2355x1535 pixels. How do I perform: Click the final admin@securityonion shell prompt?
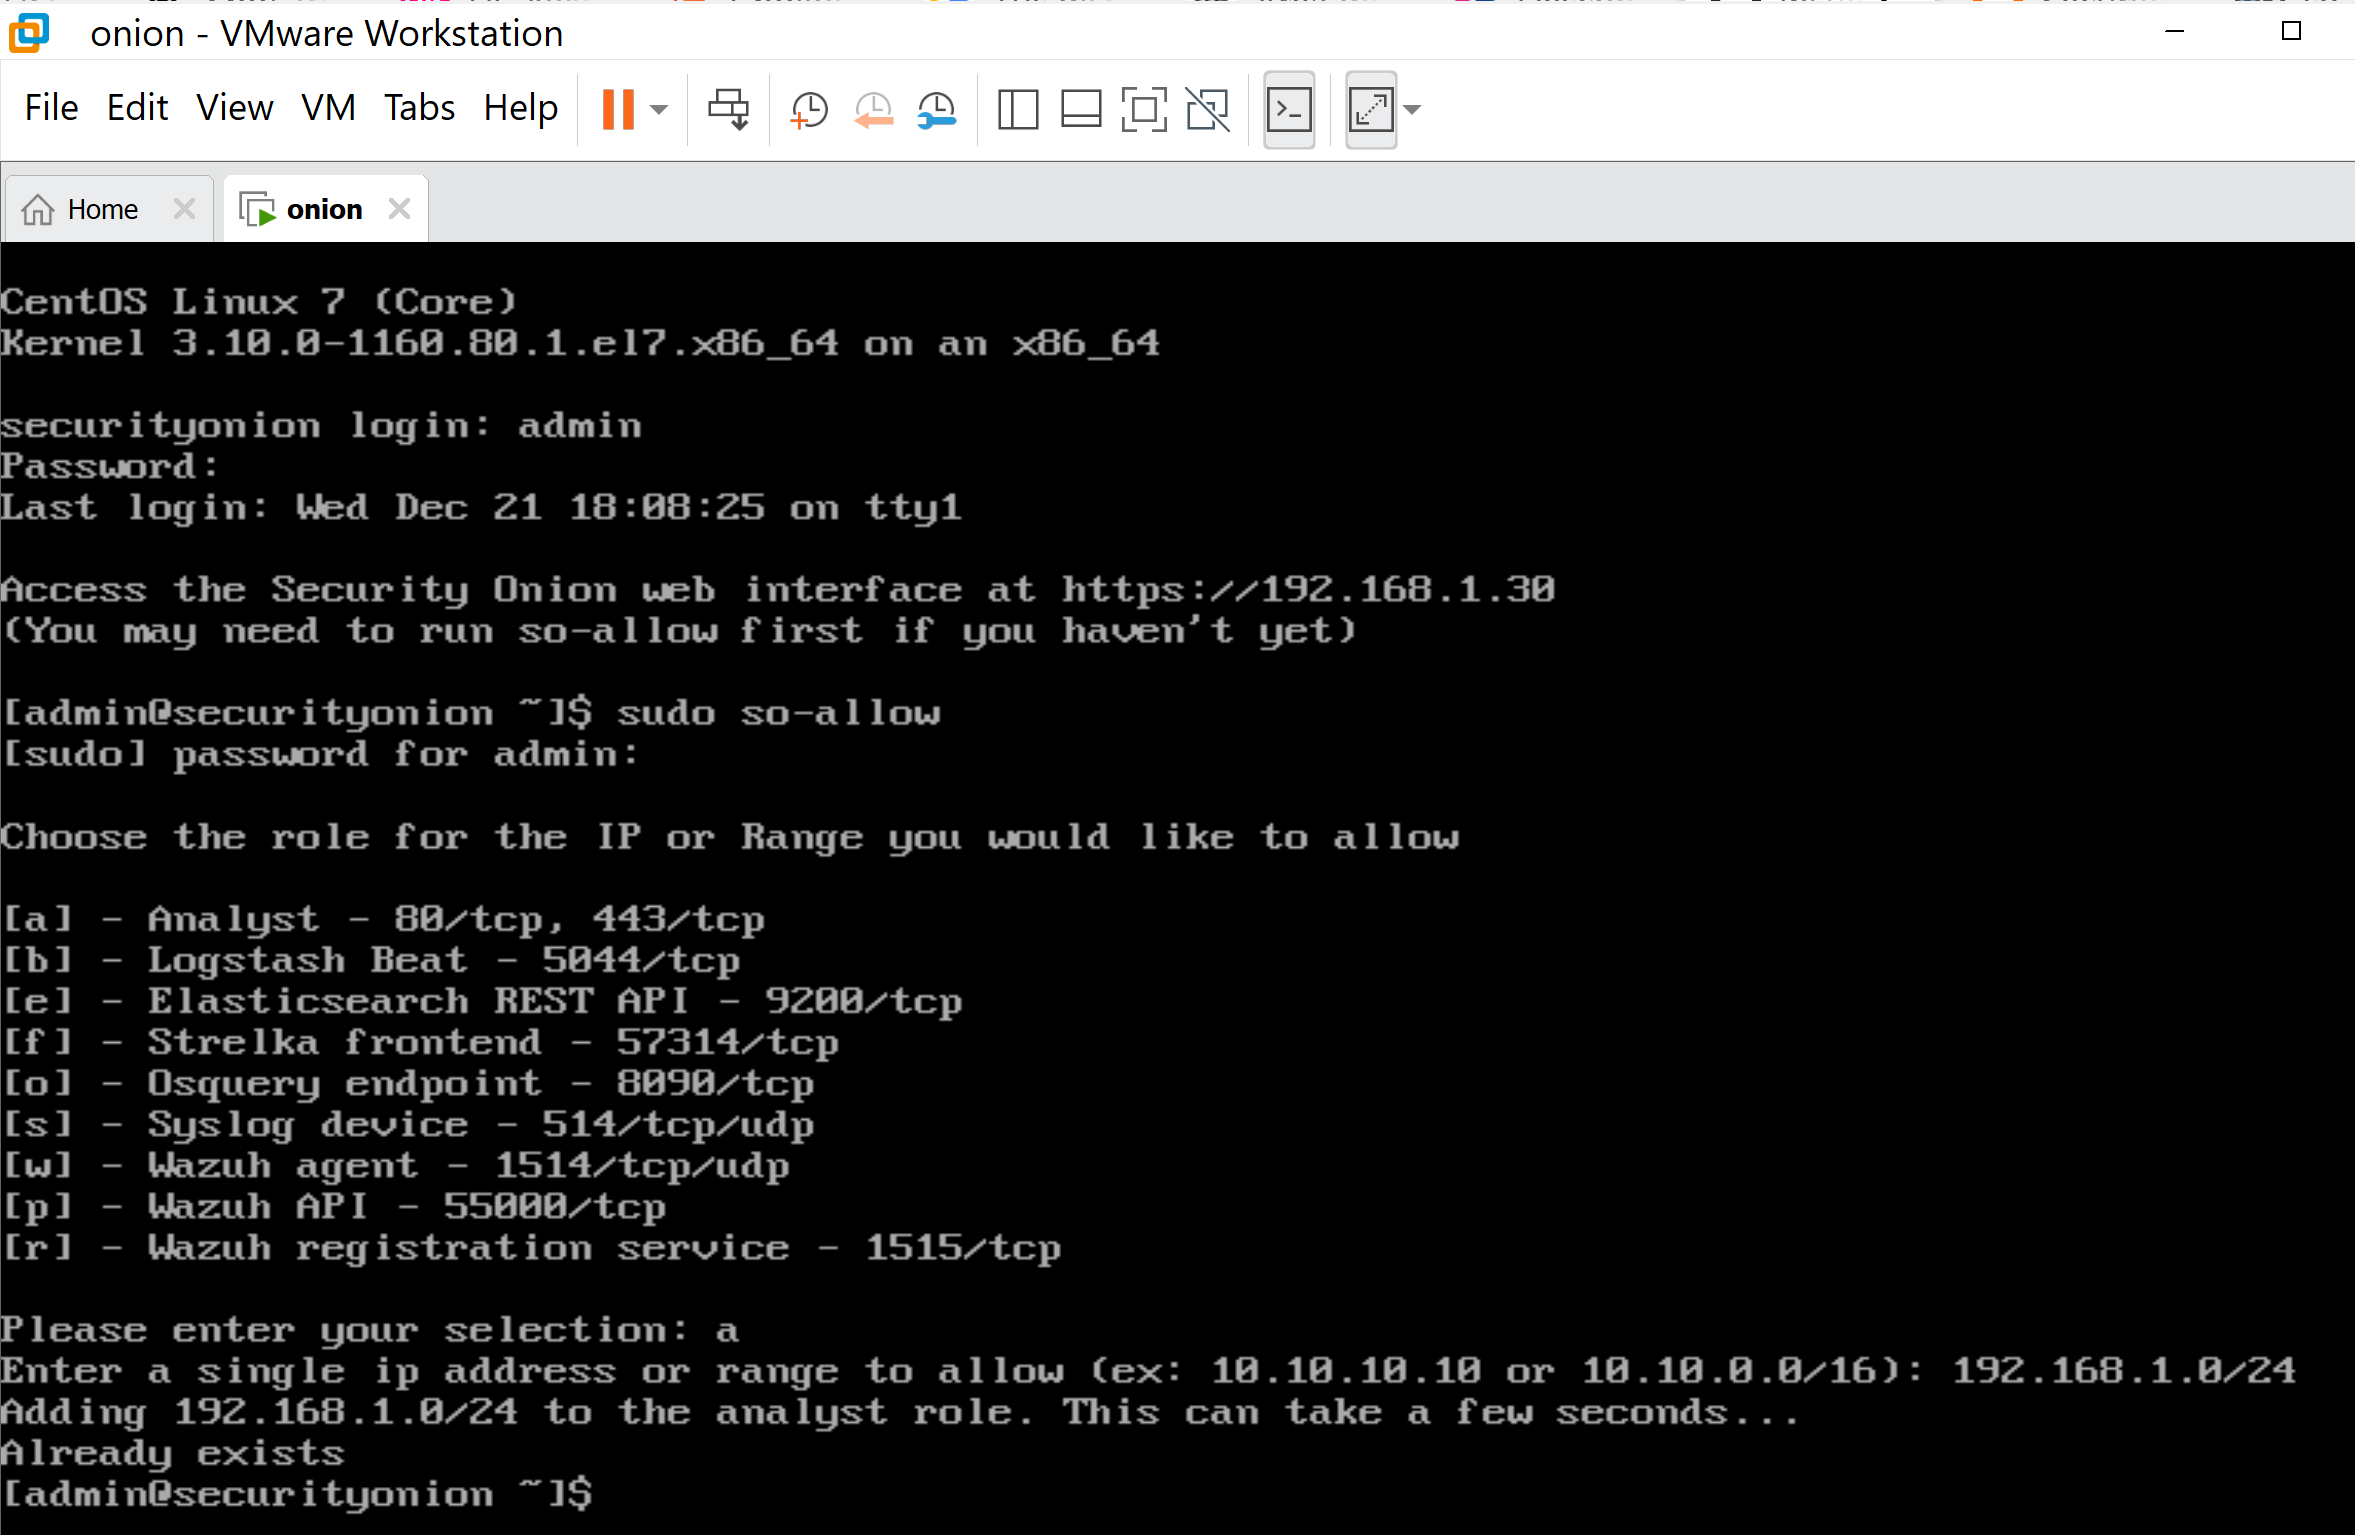click(297, 1494)
